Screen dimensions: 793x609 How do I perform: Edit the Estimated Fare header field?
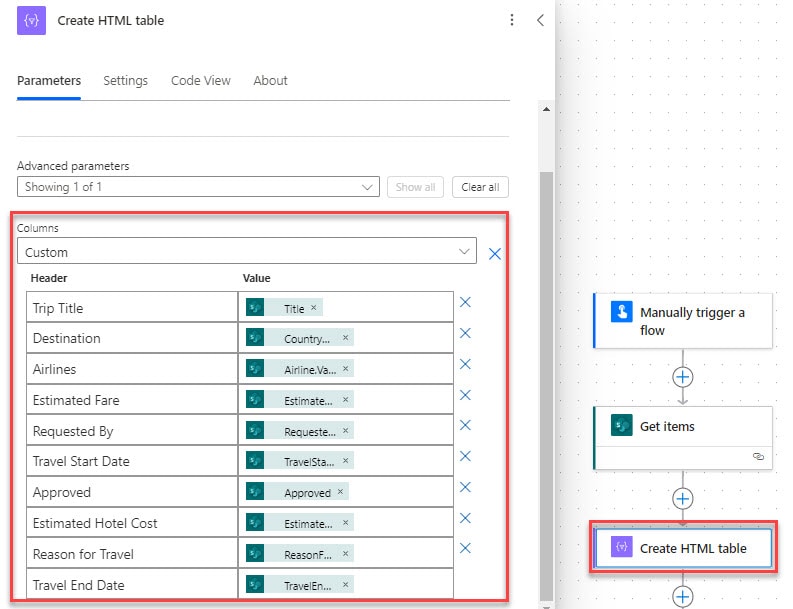pyautogui.click(x=132, y=400)
